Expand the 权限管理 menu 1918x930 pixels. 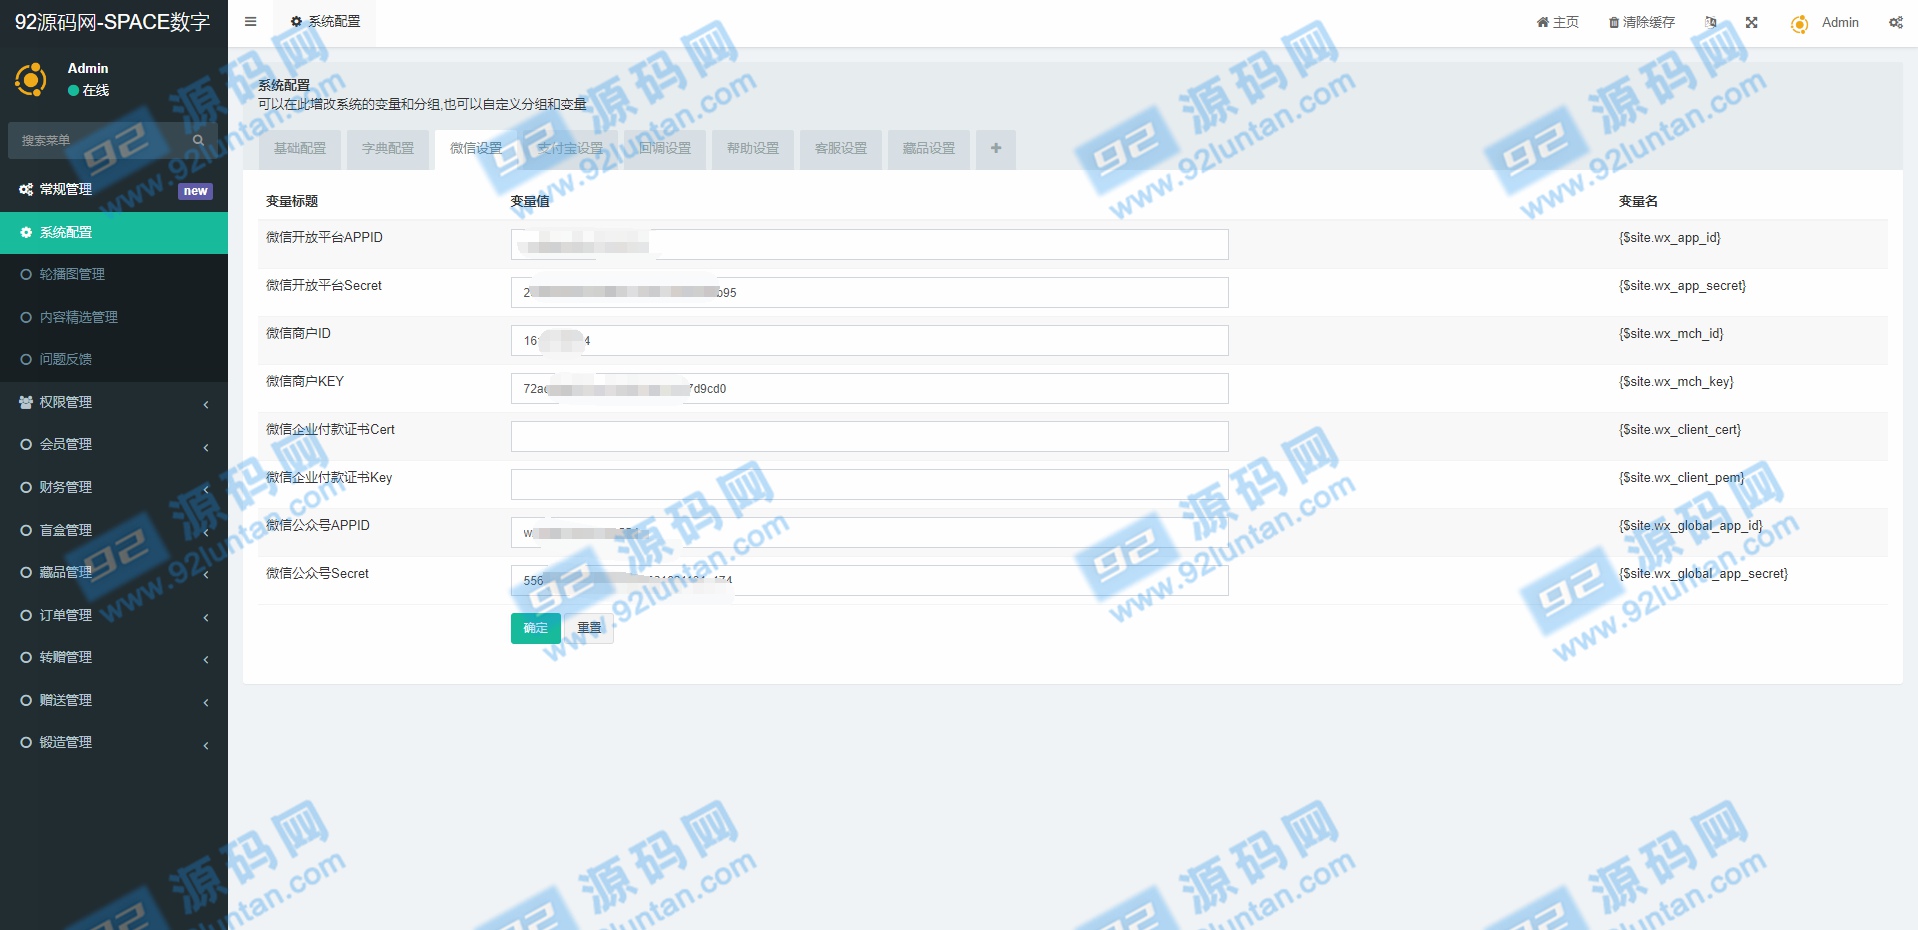click(x=114, y=402)
